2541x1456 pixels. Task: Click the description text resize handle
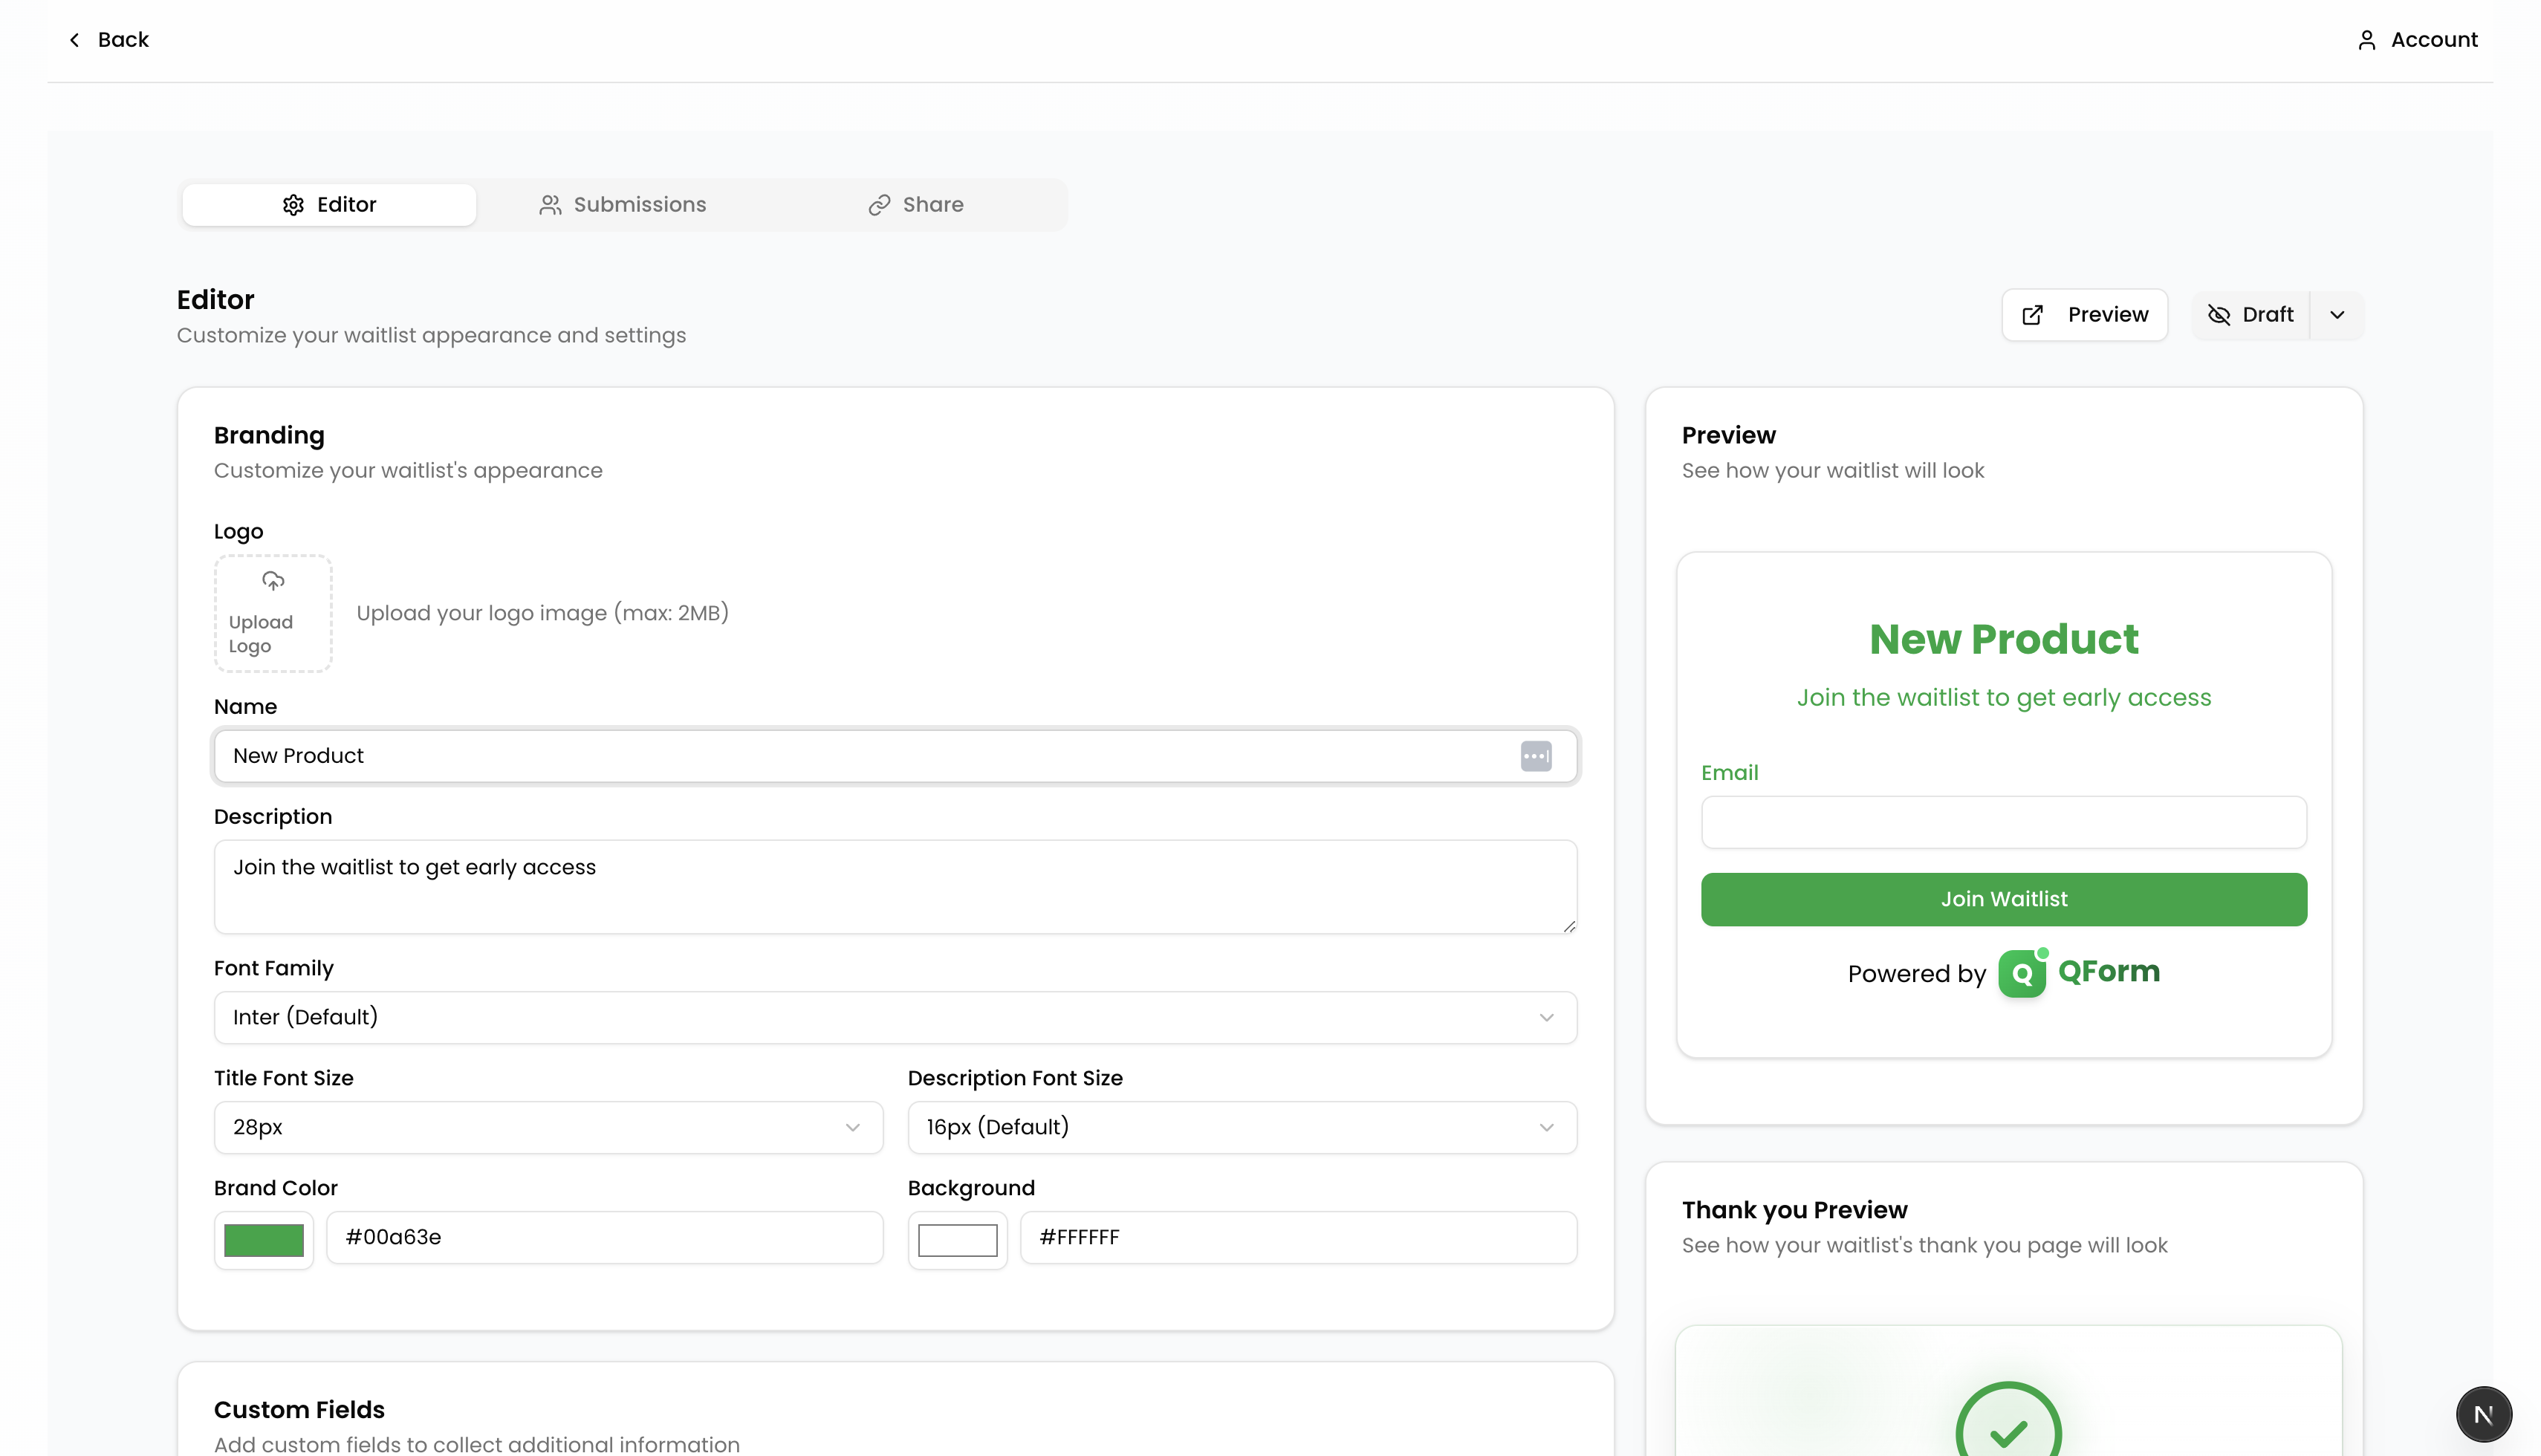1569,926
